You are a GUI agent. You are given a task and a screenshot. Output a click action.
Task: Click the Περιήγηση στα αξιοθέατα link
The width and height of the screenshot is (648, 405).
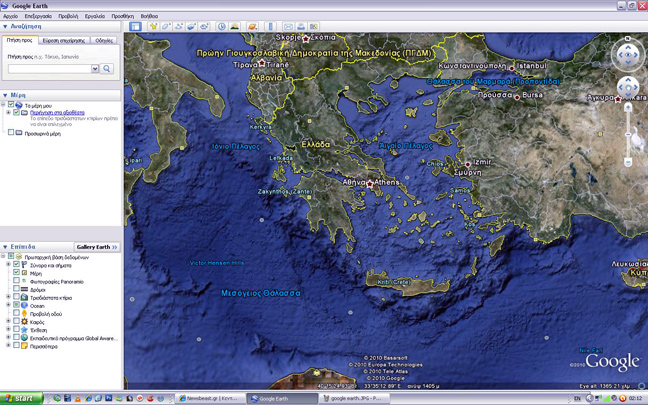(x=57, y=113)
